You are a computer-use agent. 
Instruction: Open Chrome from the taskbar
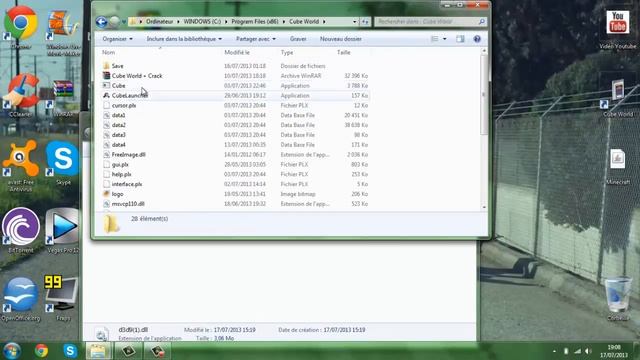41,351
